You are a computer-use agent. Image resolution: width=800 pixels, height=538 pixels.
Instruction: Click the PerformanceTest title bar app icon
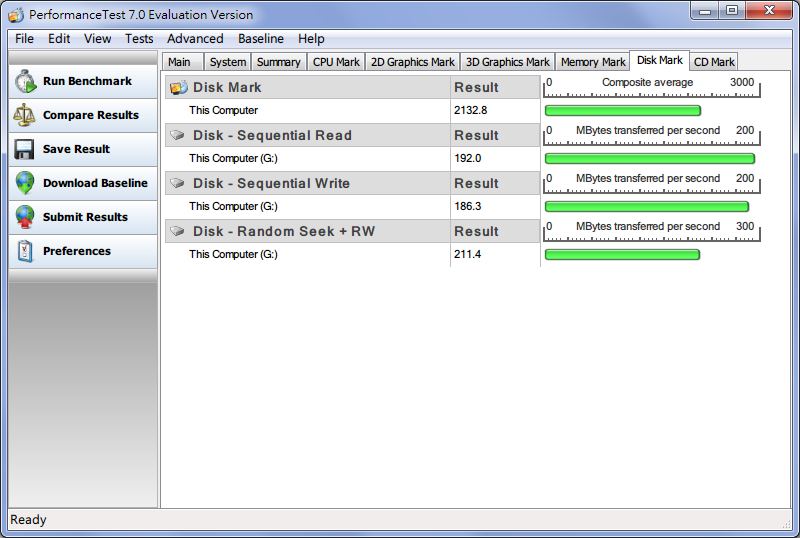(x=16, y=15)
